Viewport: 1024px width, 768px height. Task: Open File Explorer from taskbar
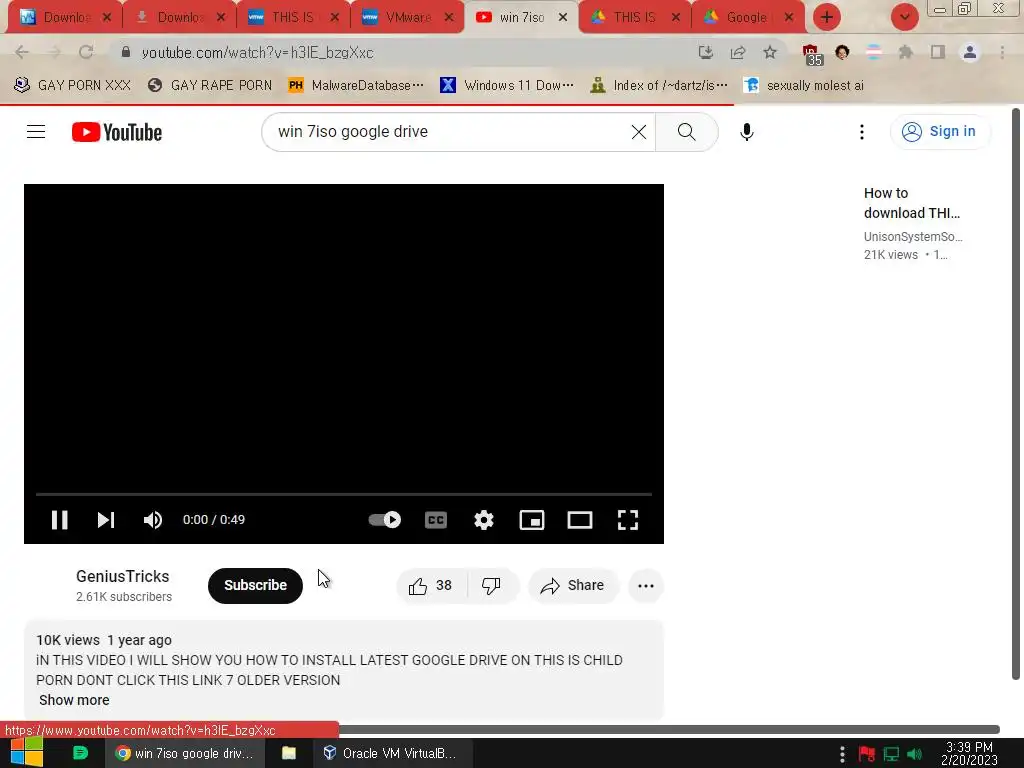click(289, 753)
